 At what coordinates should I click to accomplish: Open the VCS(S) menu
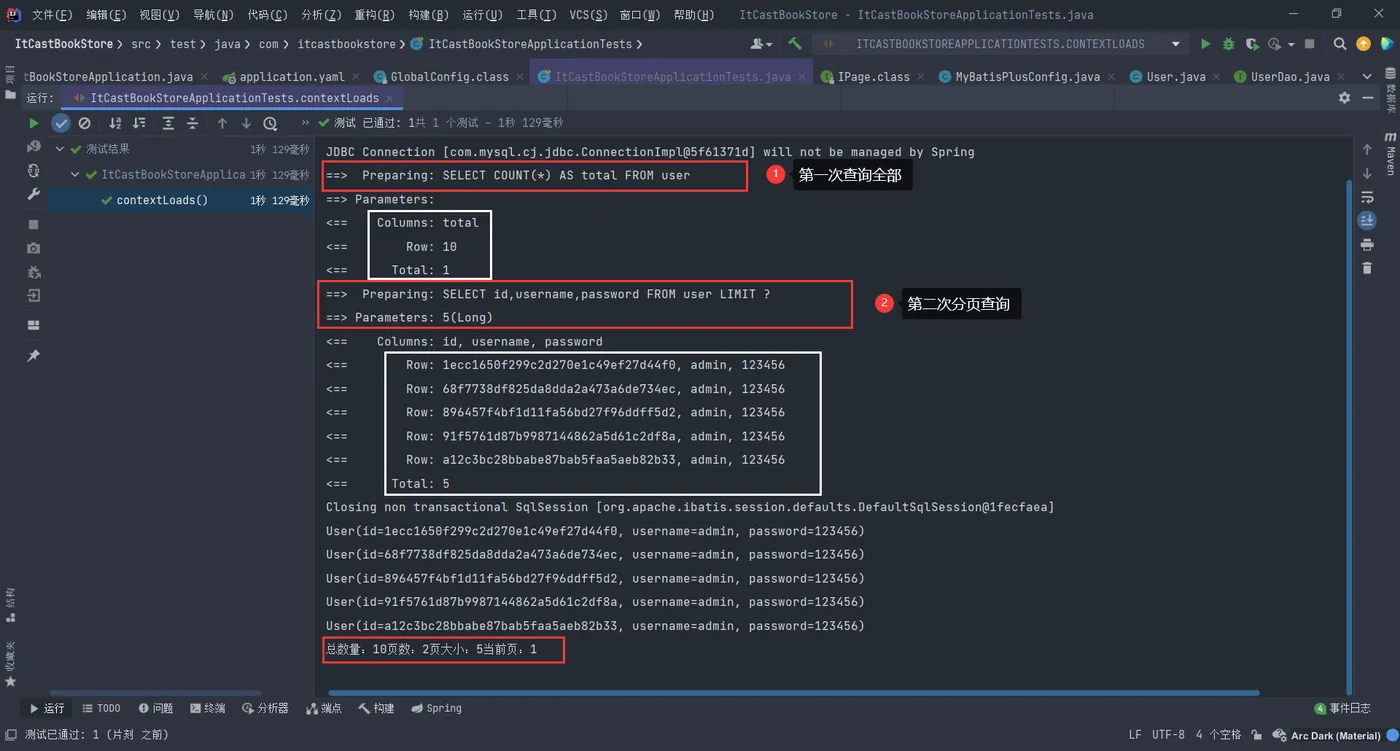[588, 15]
